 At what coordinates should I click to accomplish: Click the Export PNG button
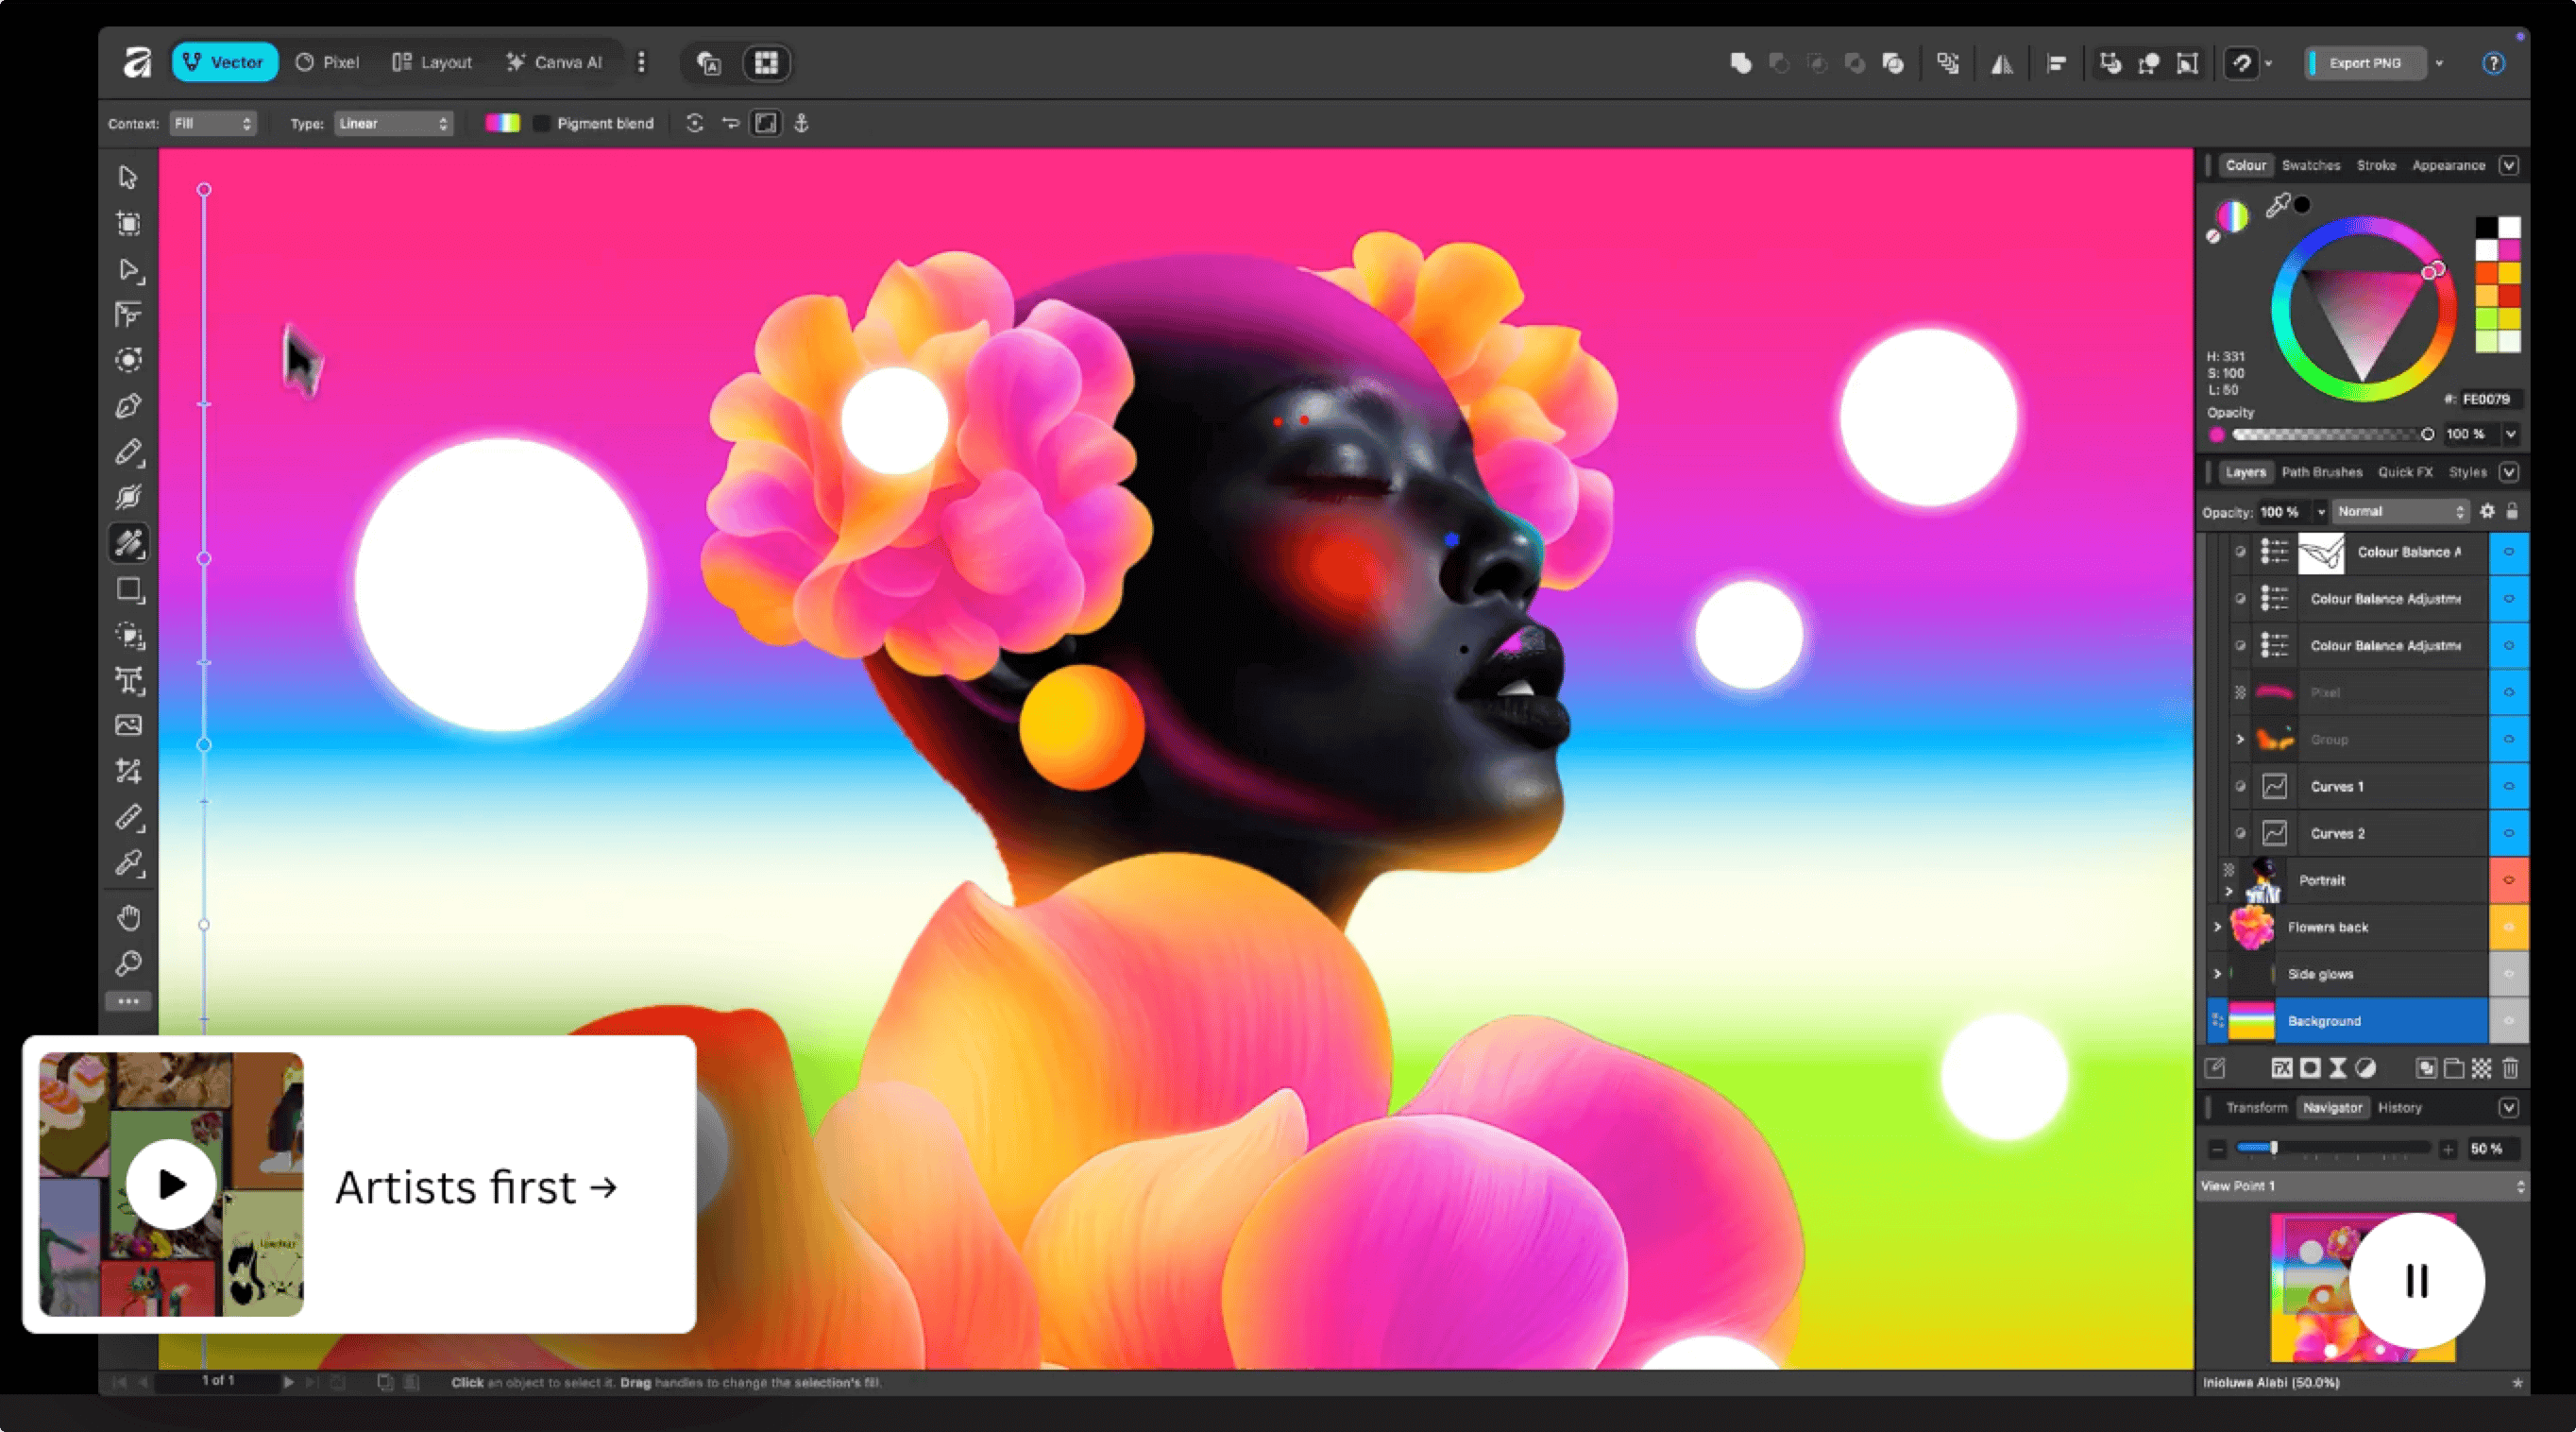click(2364, 63)
